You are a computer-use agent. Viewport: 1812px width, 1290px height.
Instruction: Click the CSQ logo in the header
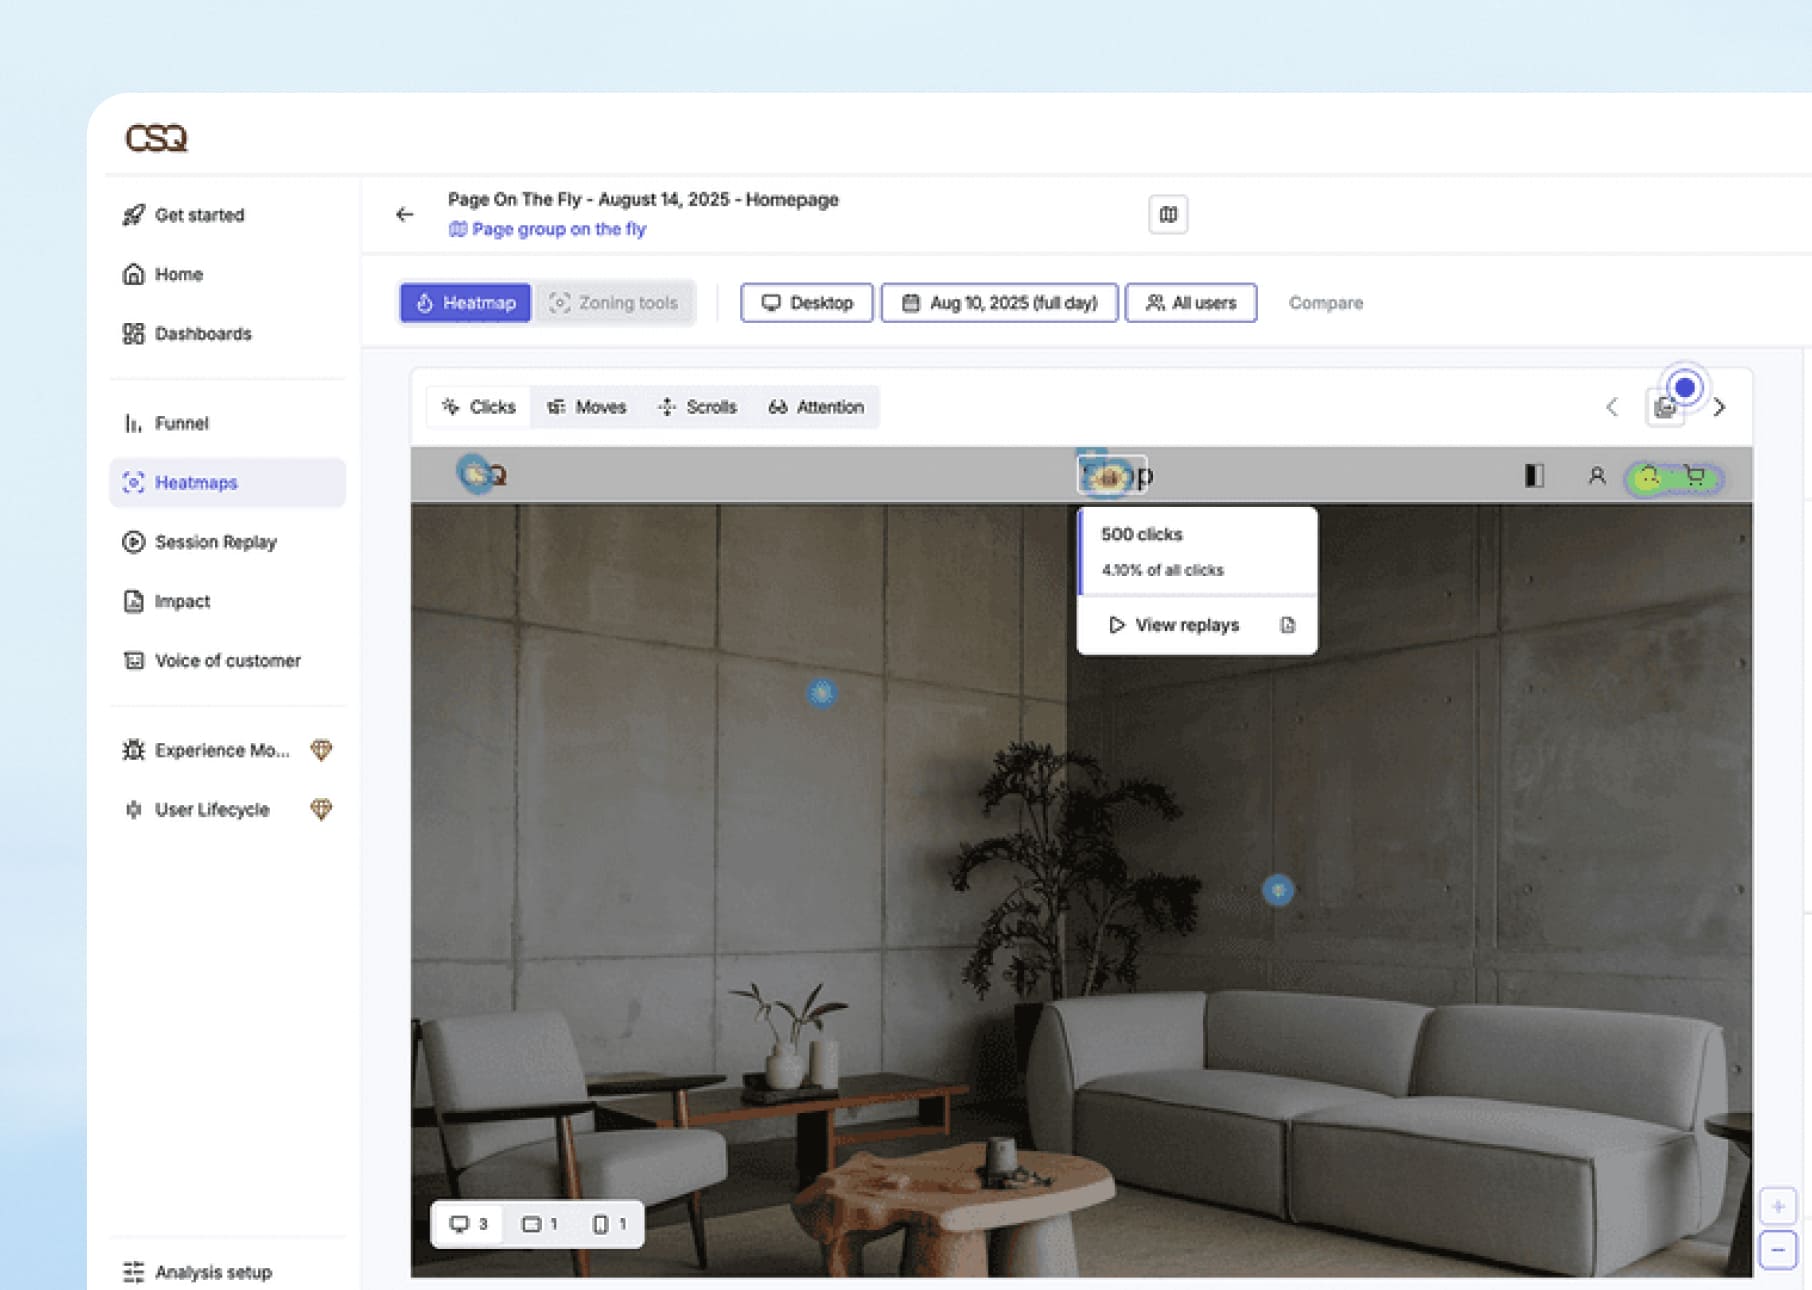(156, 138)
